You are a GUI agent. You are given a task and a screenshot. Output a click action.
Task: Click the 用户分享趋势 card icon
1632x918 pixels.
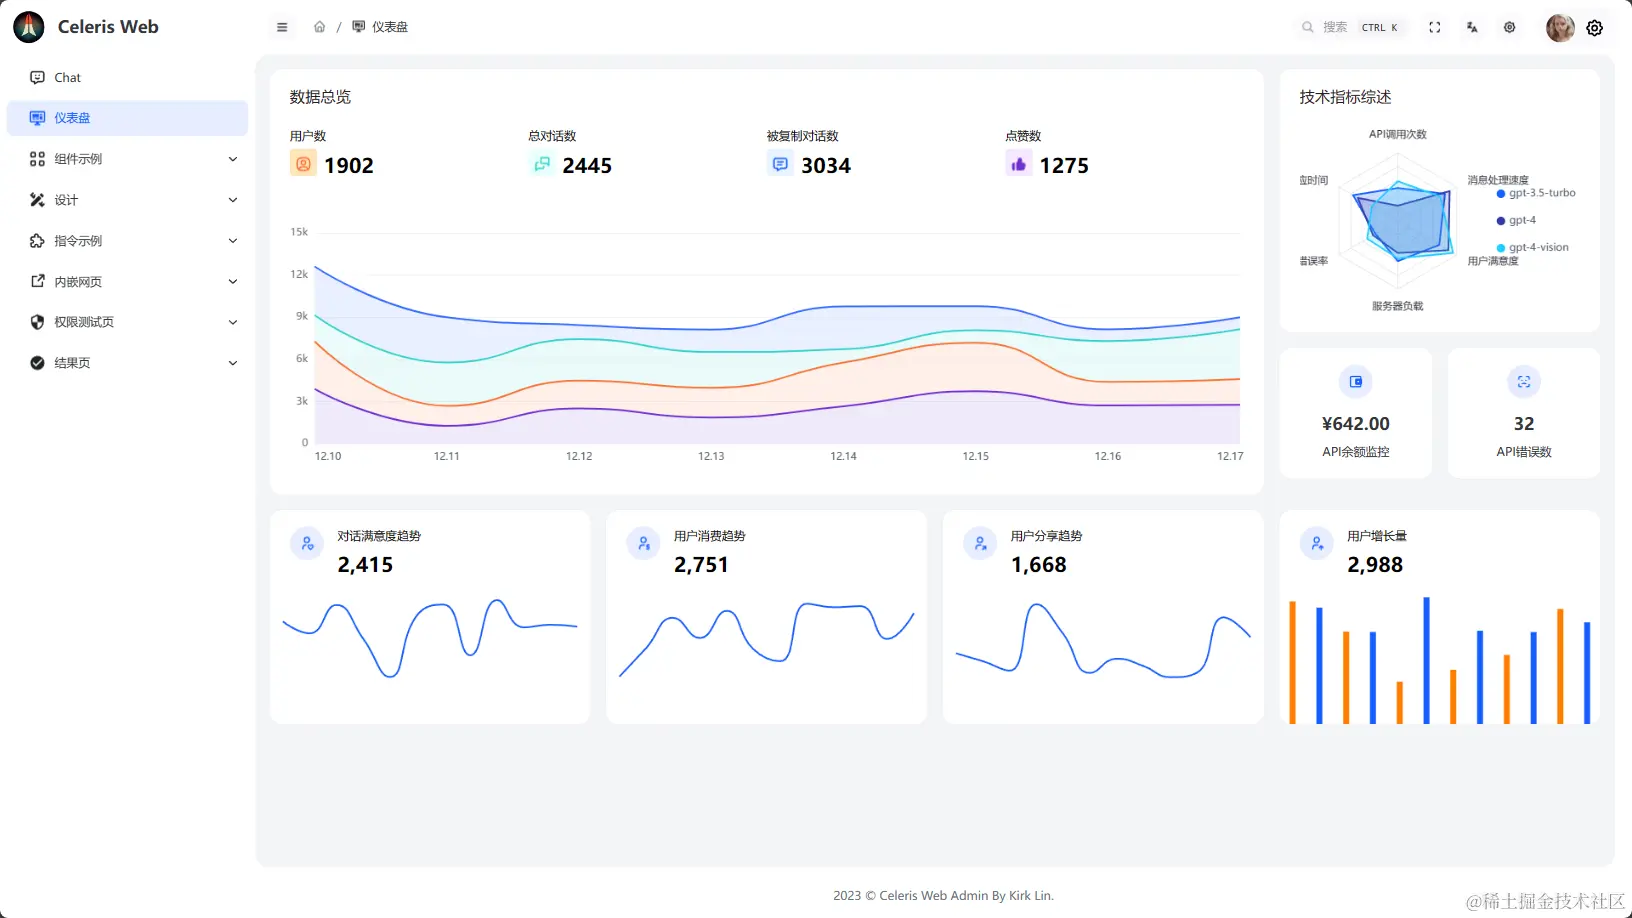pyautogui.click(x=980, y=543)
